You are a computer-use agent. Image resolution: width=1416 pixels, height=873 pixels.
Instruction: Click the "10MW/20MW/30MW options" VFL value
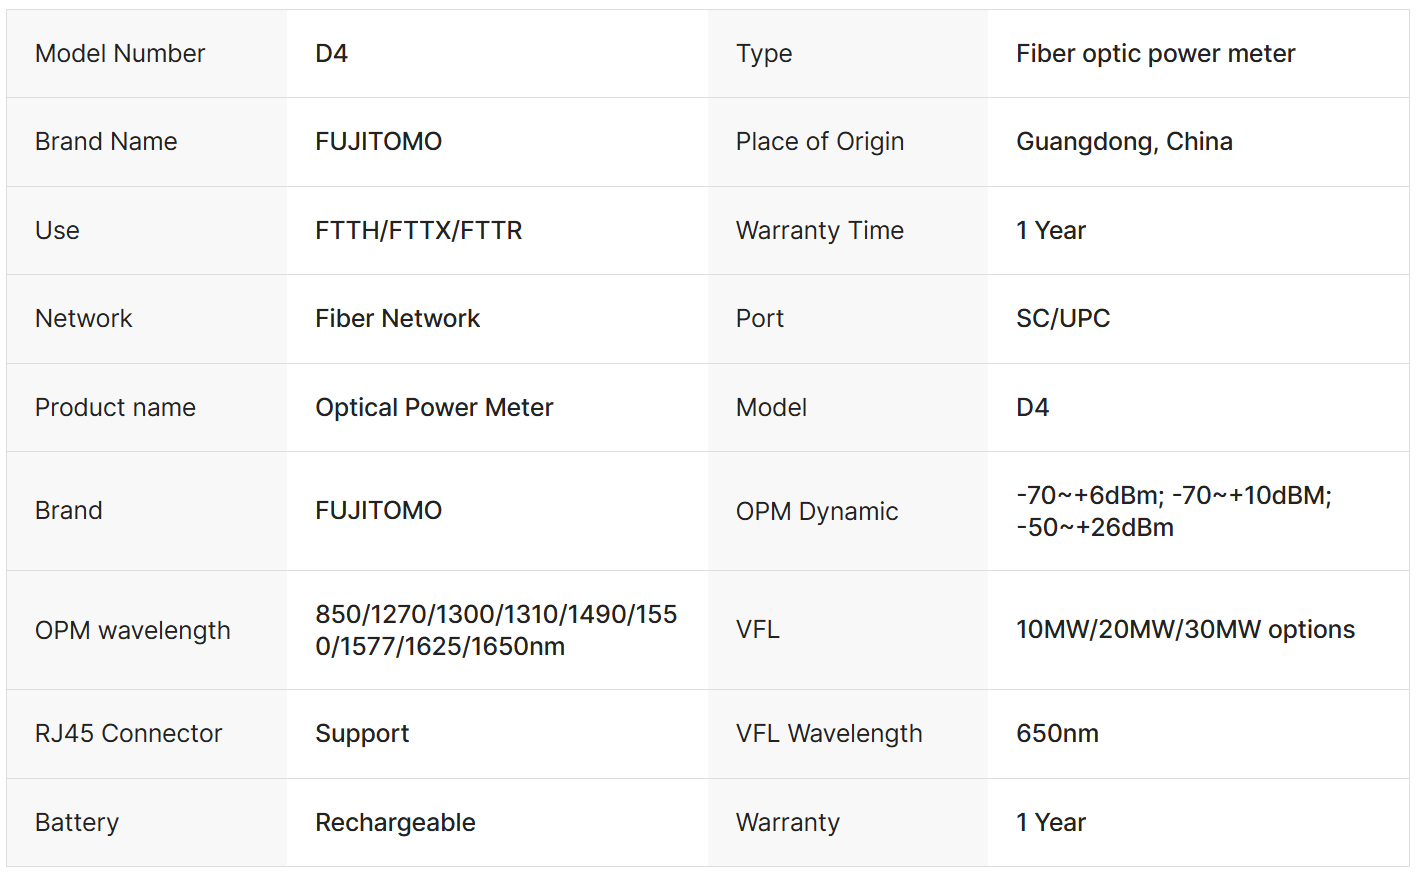[1185, 630]
